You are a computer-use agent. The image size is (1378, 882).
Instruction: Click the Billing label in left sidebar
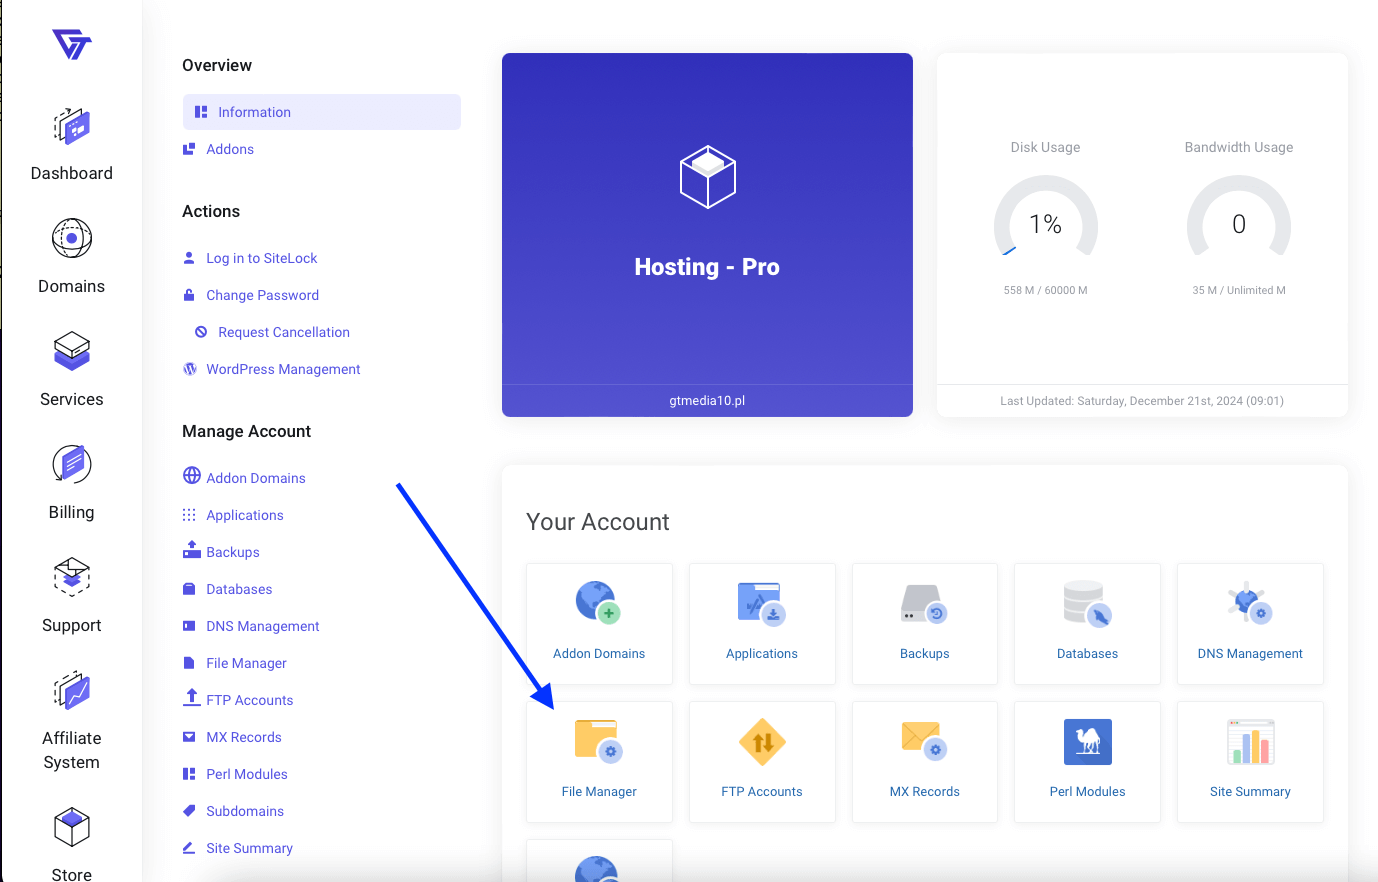(72, 512)
